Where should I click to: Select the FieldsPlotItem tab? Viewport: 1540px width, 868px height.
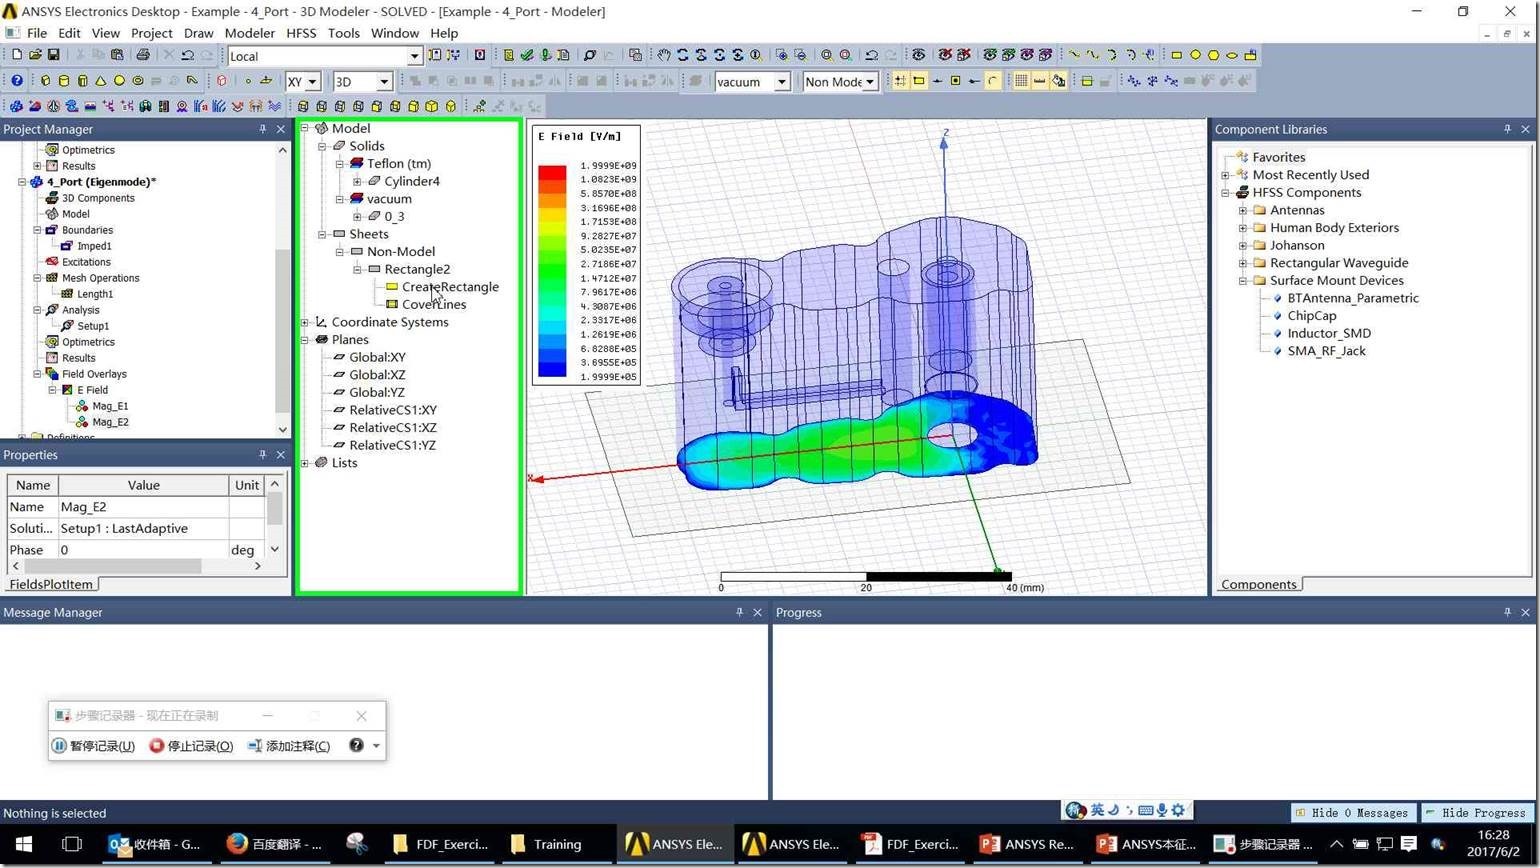51,585
